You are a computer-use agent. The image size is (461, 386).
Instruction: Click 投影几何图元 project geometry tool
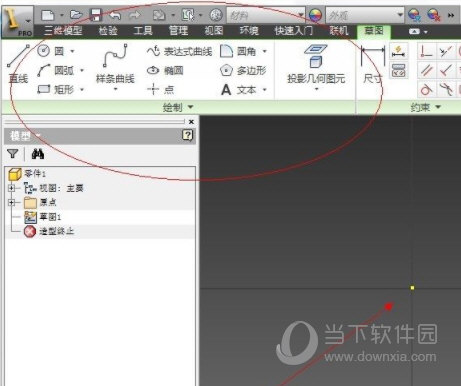click(x=316, y=64)
